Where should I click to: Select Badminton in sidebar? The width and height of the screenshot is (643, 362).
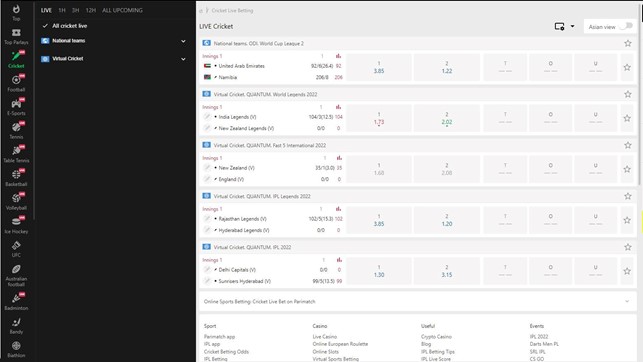click(16, 302)
